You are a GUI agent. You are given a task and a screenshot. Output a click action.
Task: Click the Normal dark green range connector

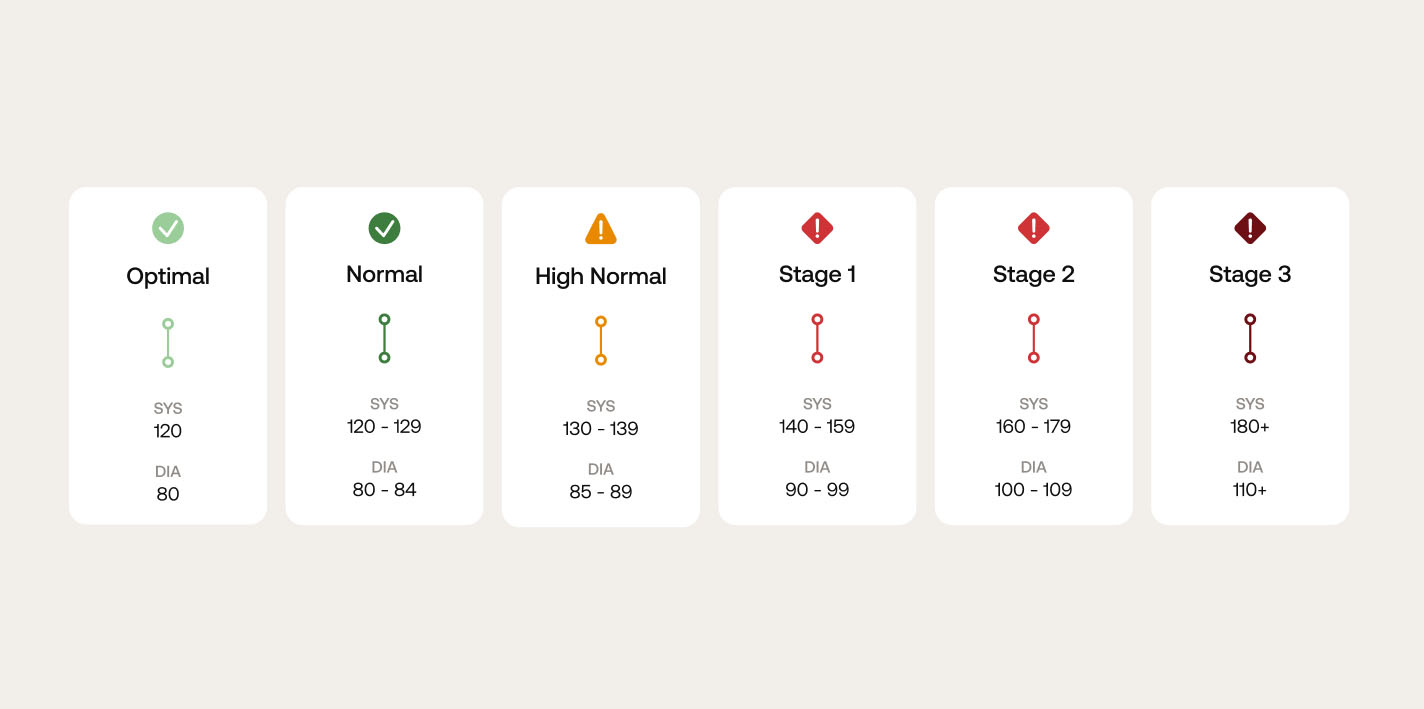tap(384, 338)
